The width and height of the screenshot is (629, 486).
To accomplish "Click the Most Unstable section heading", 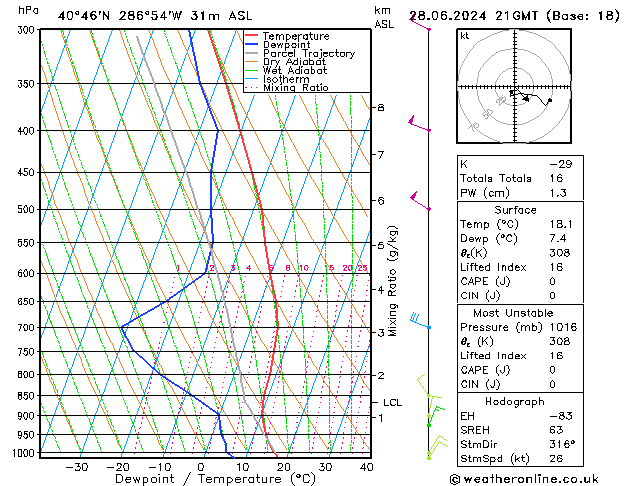I will pyautogui.click(x=513, y=313).
